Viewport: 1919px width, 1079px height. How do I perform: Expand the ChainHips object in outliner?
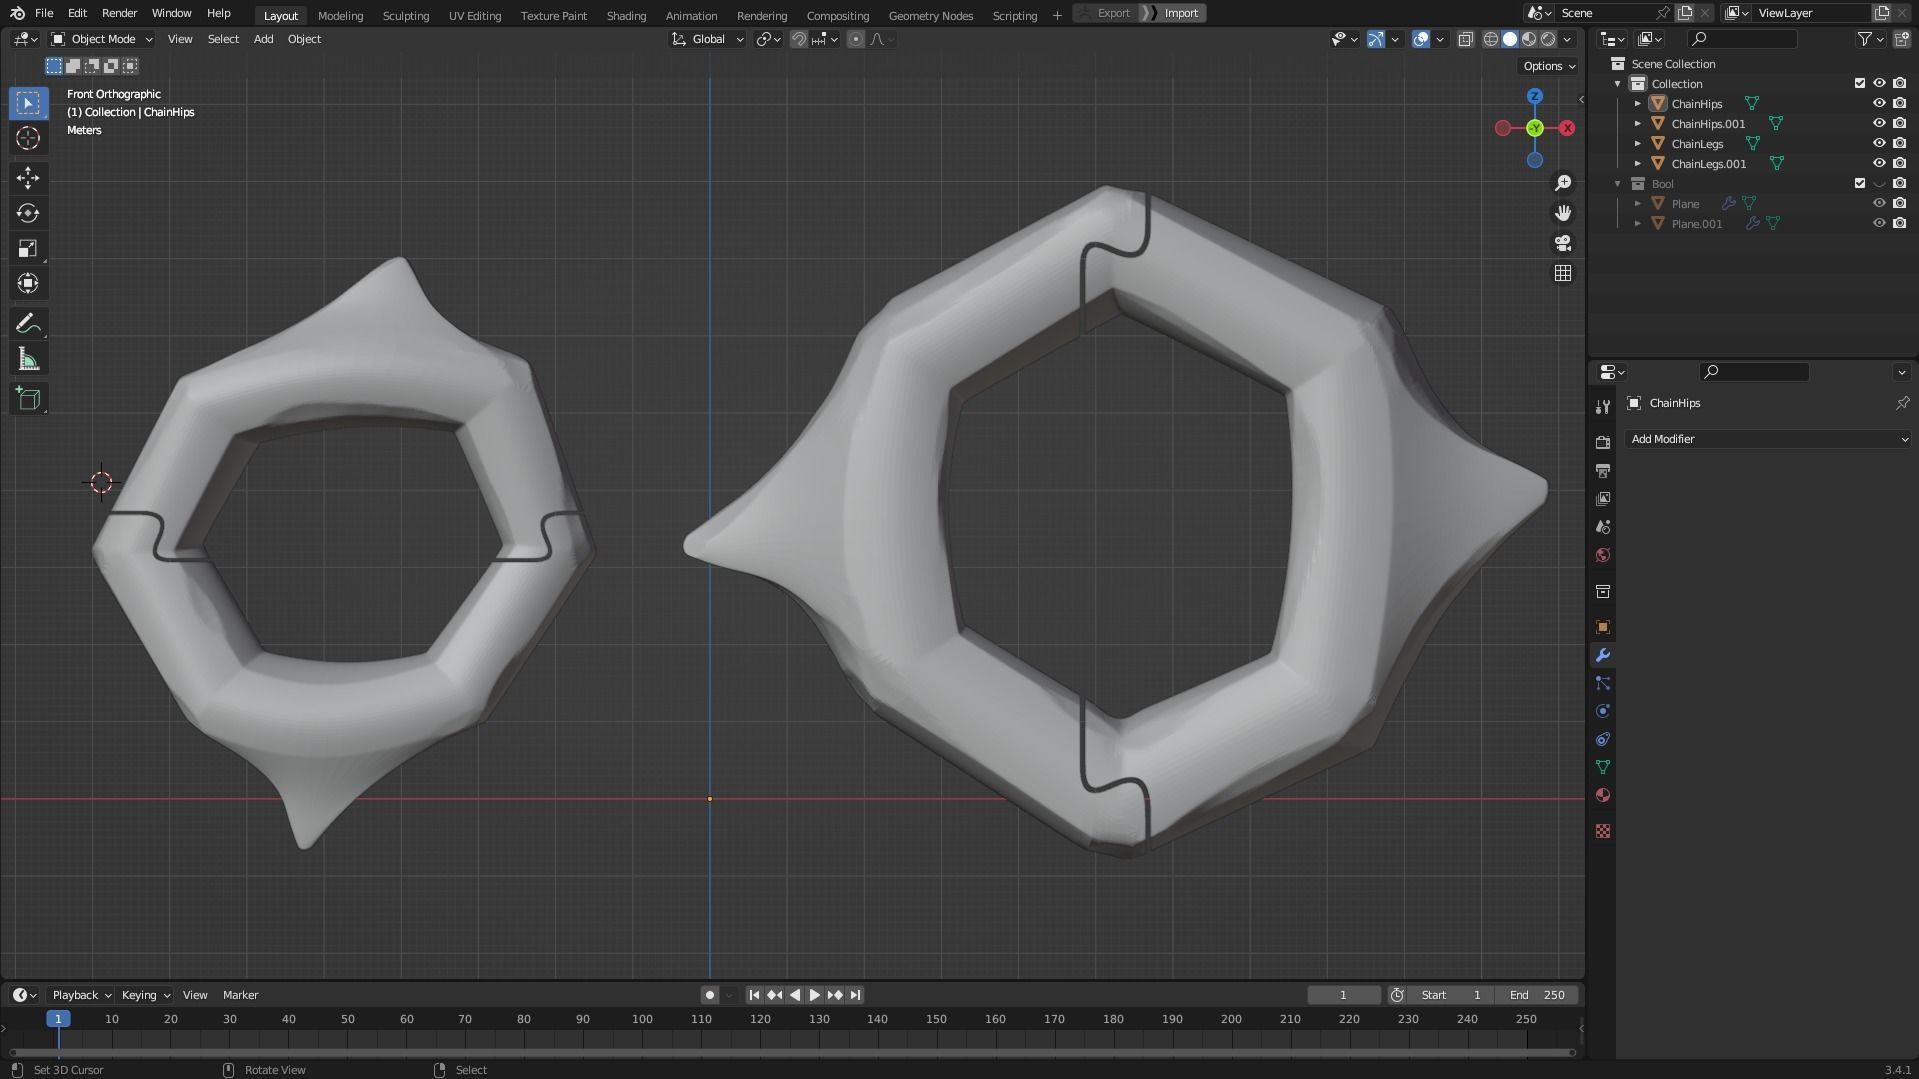pyautogui.click(x=1638, y=103)
